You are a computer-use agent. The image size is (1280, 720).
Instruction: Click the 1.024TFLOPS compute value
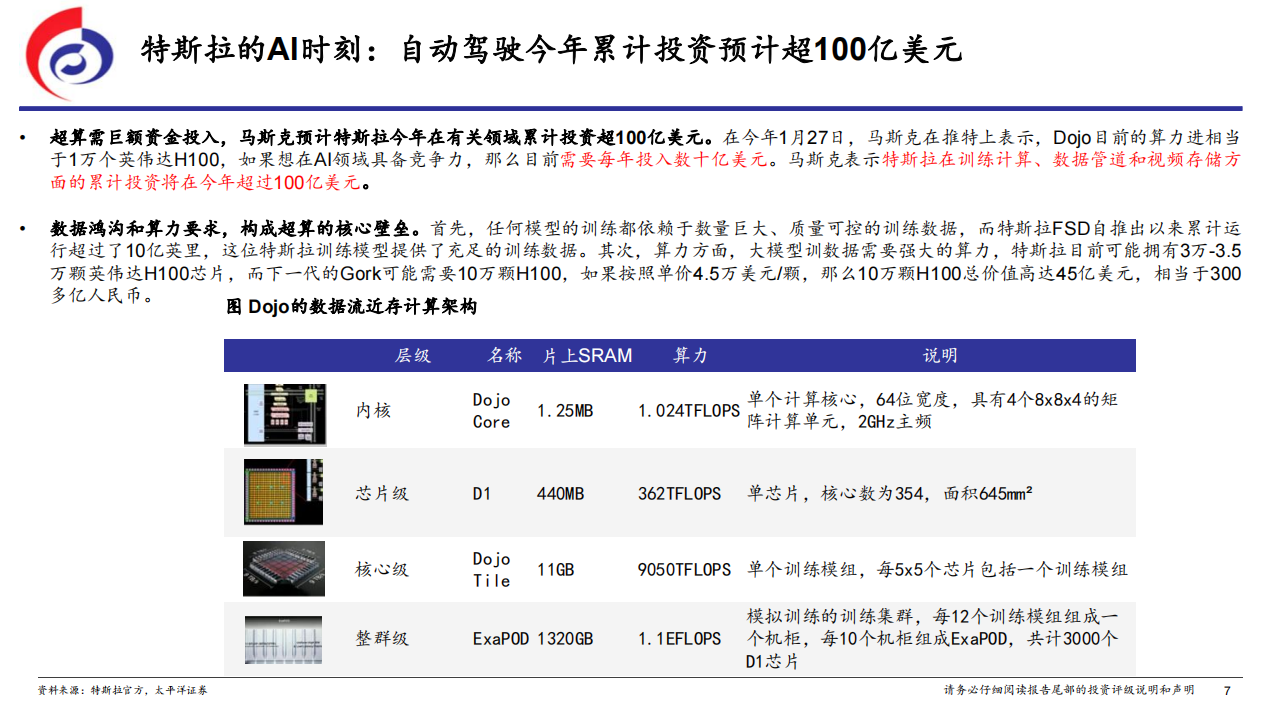689,410
